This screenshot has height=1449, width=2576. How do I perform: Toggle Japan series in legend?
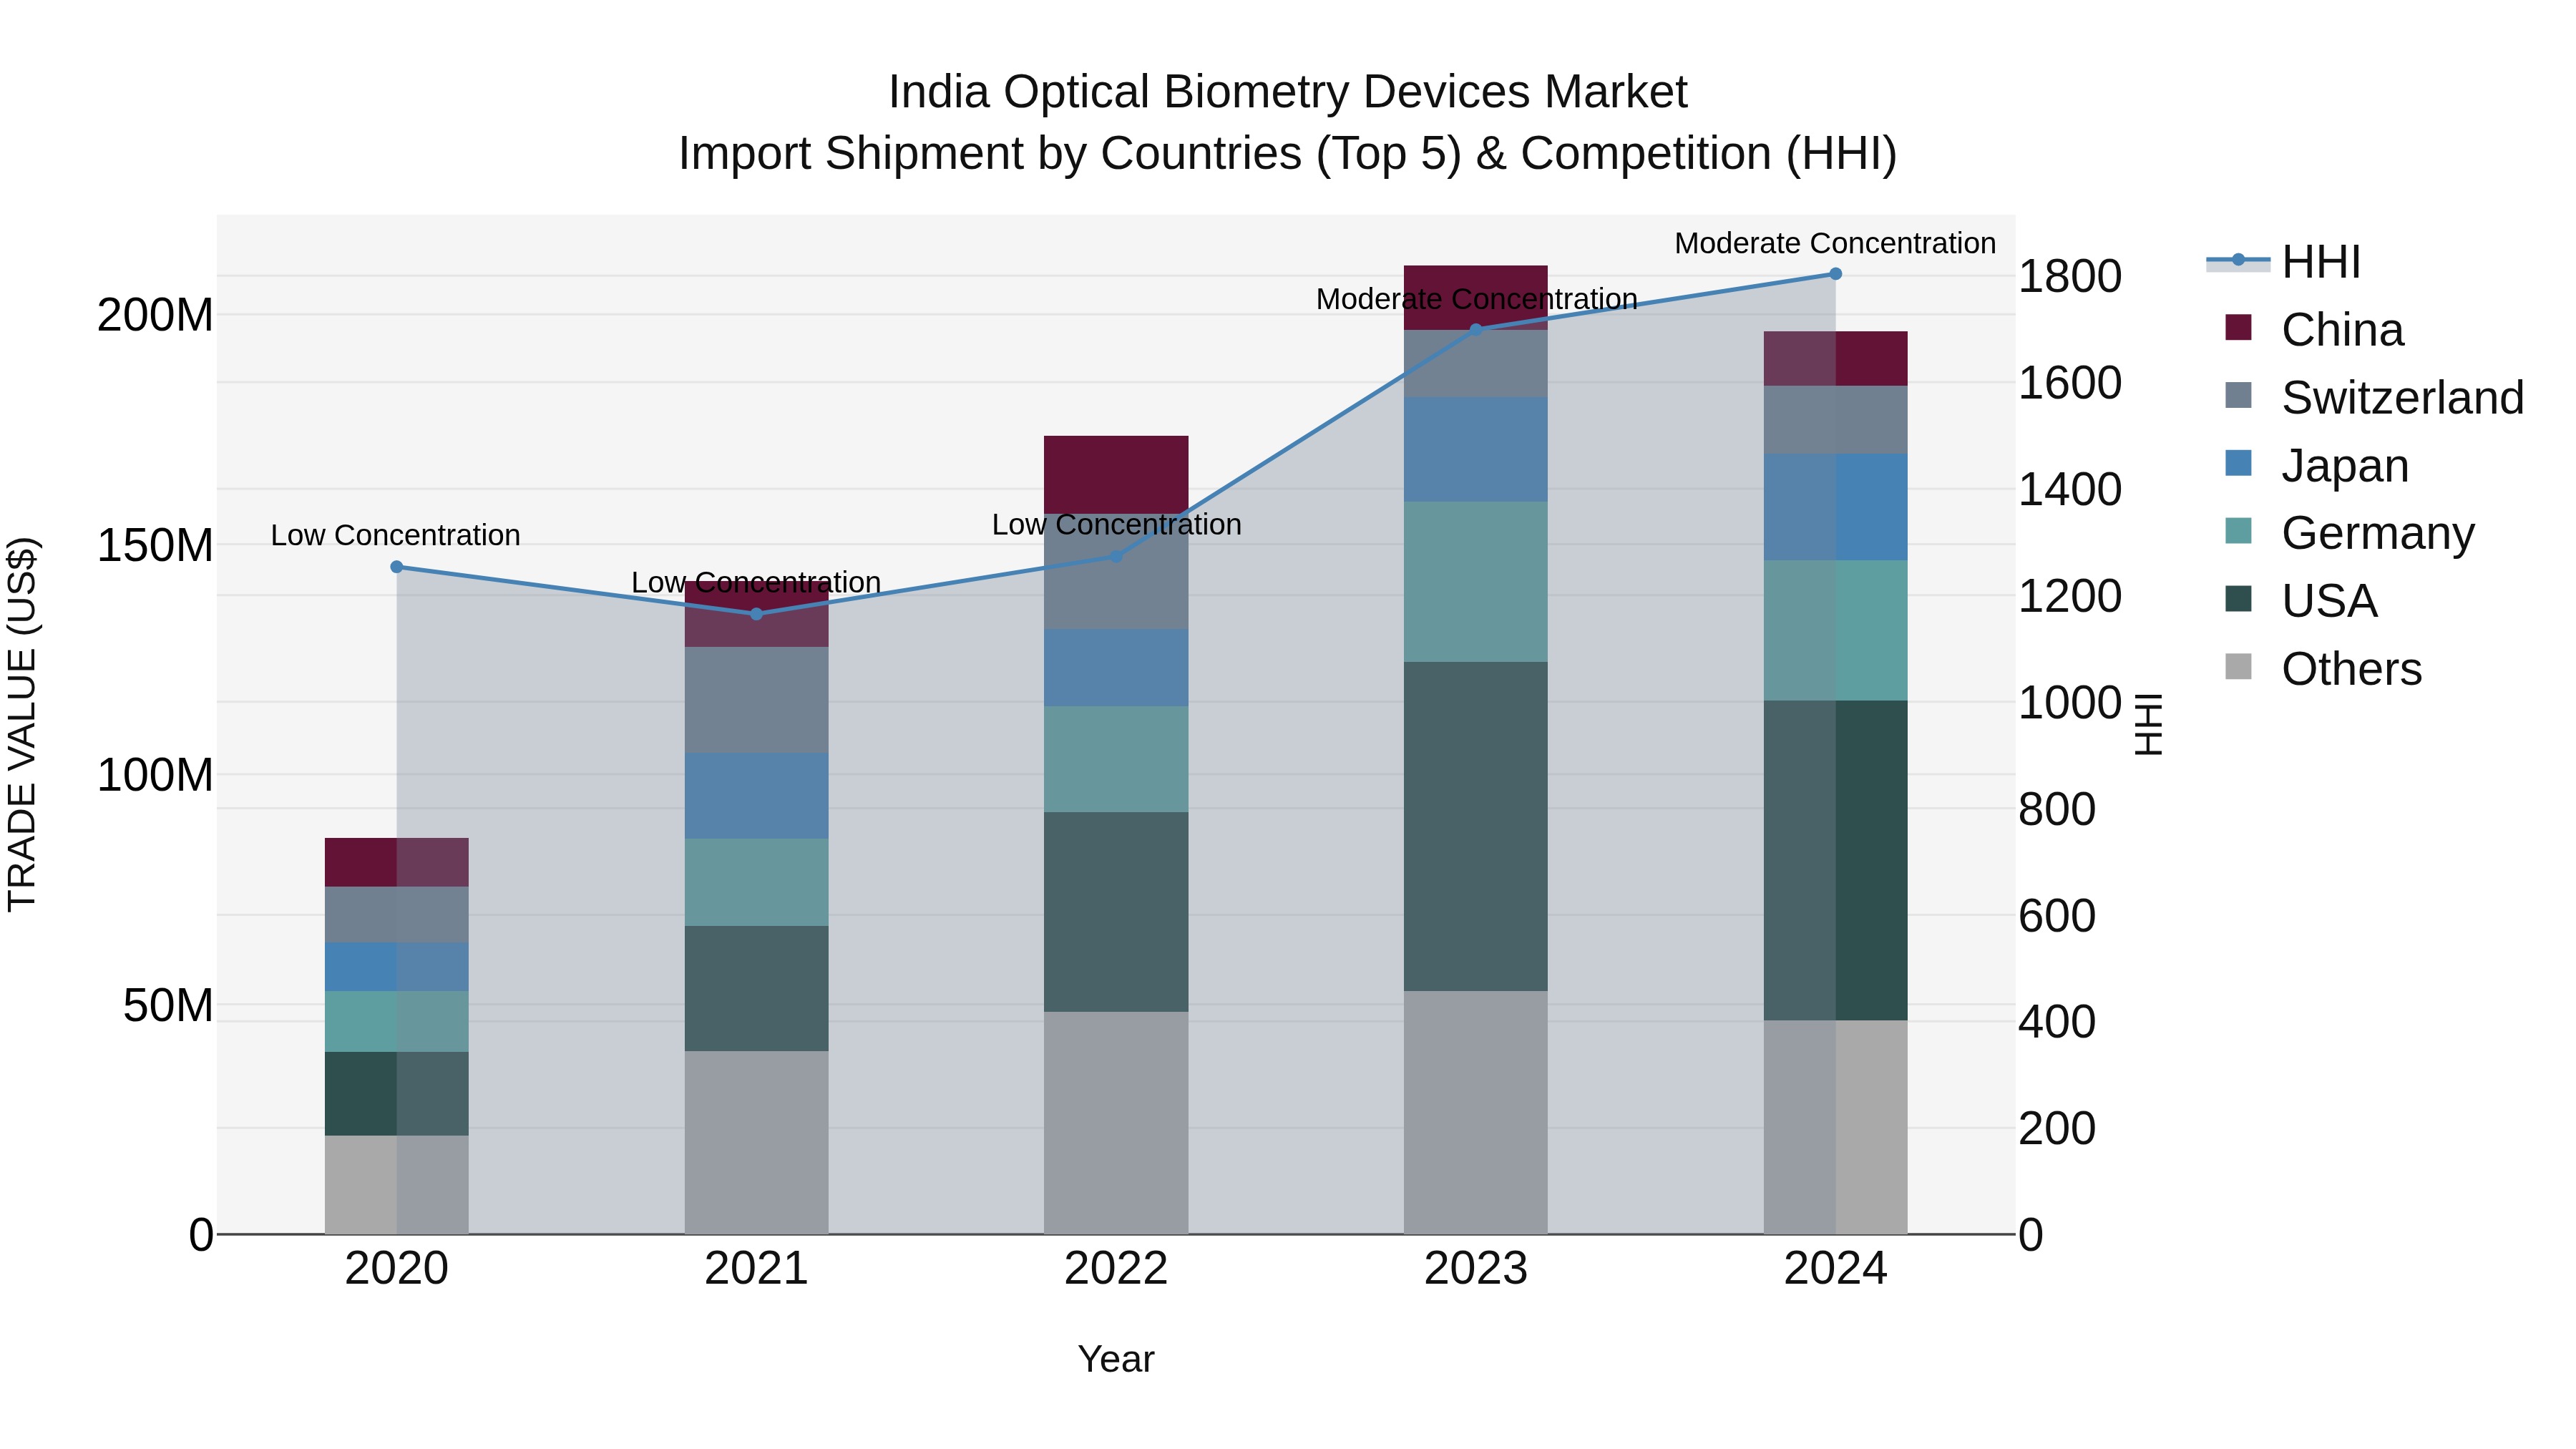tap(2316, 465)
